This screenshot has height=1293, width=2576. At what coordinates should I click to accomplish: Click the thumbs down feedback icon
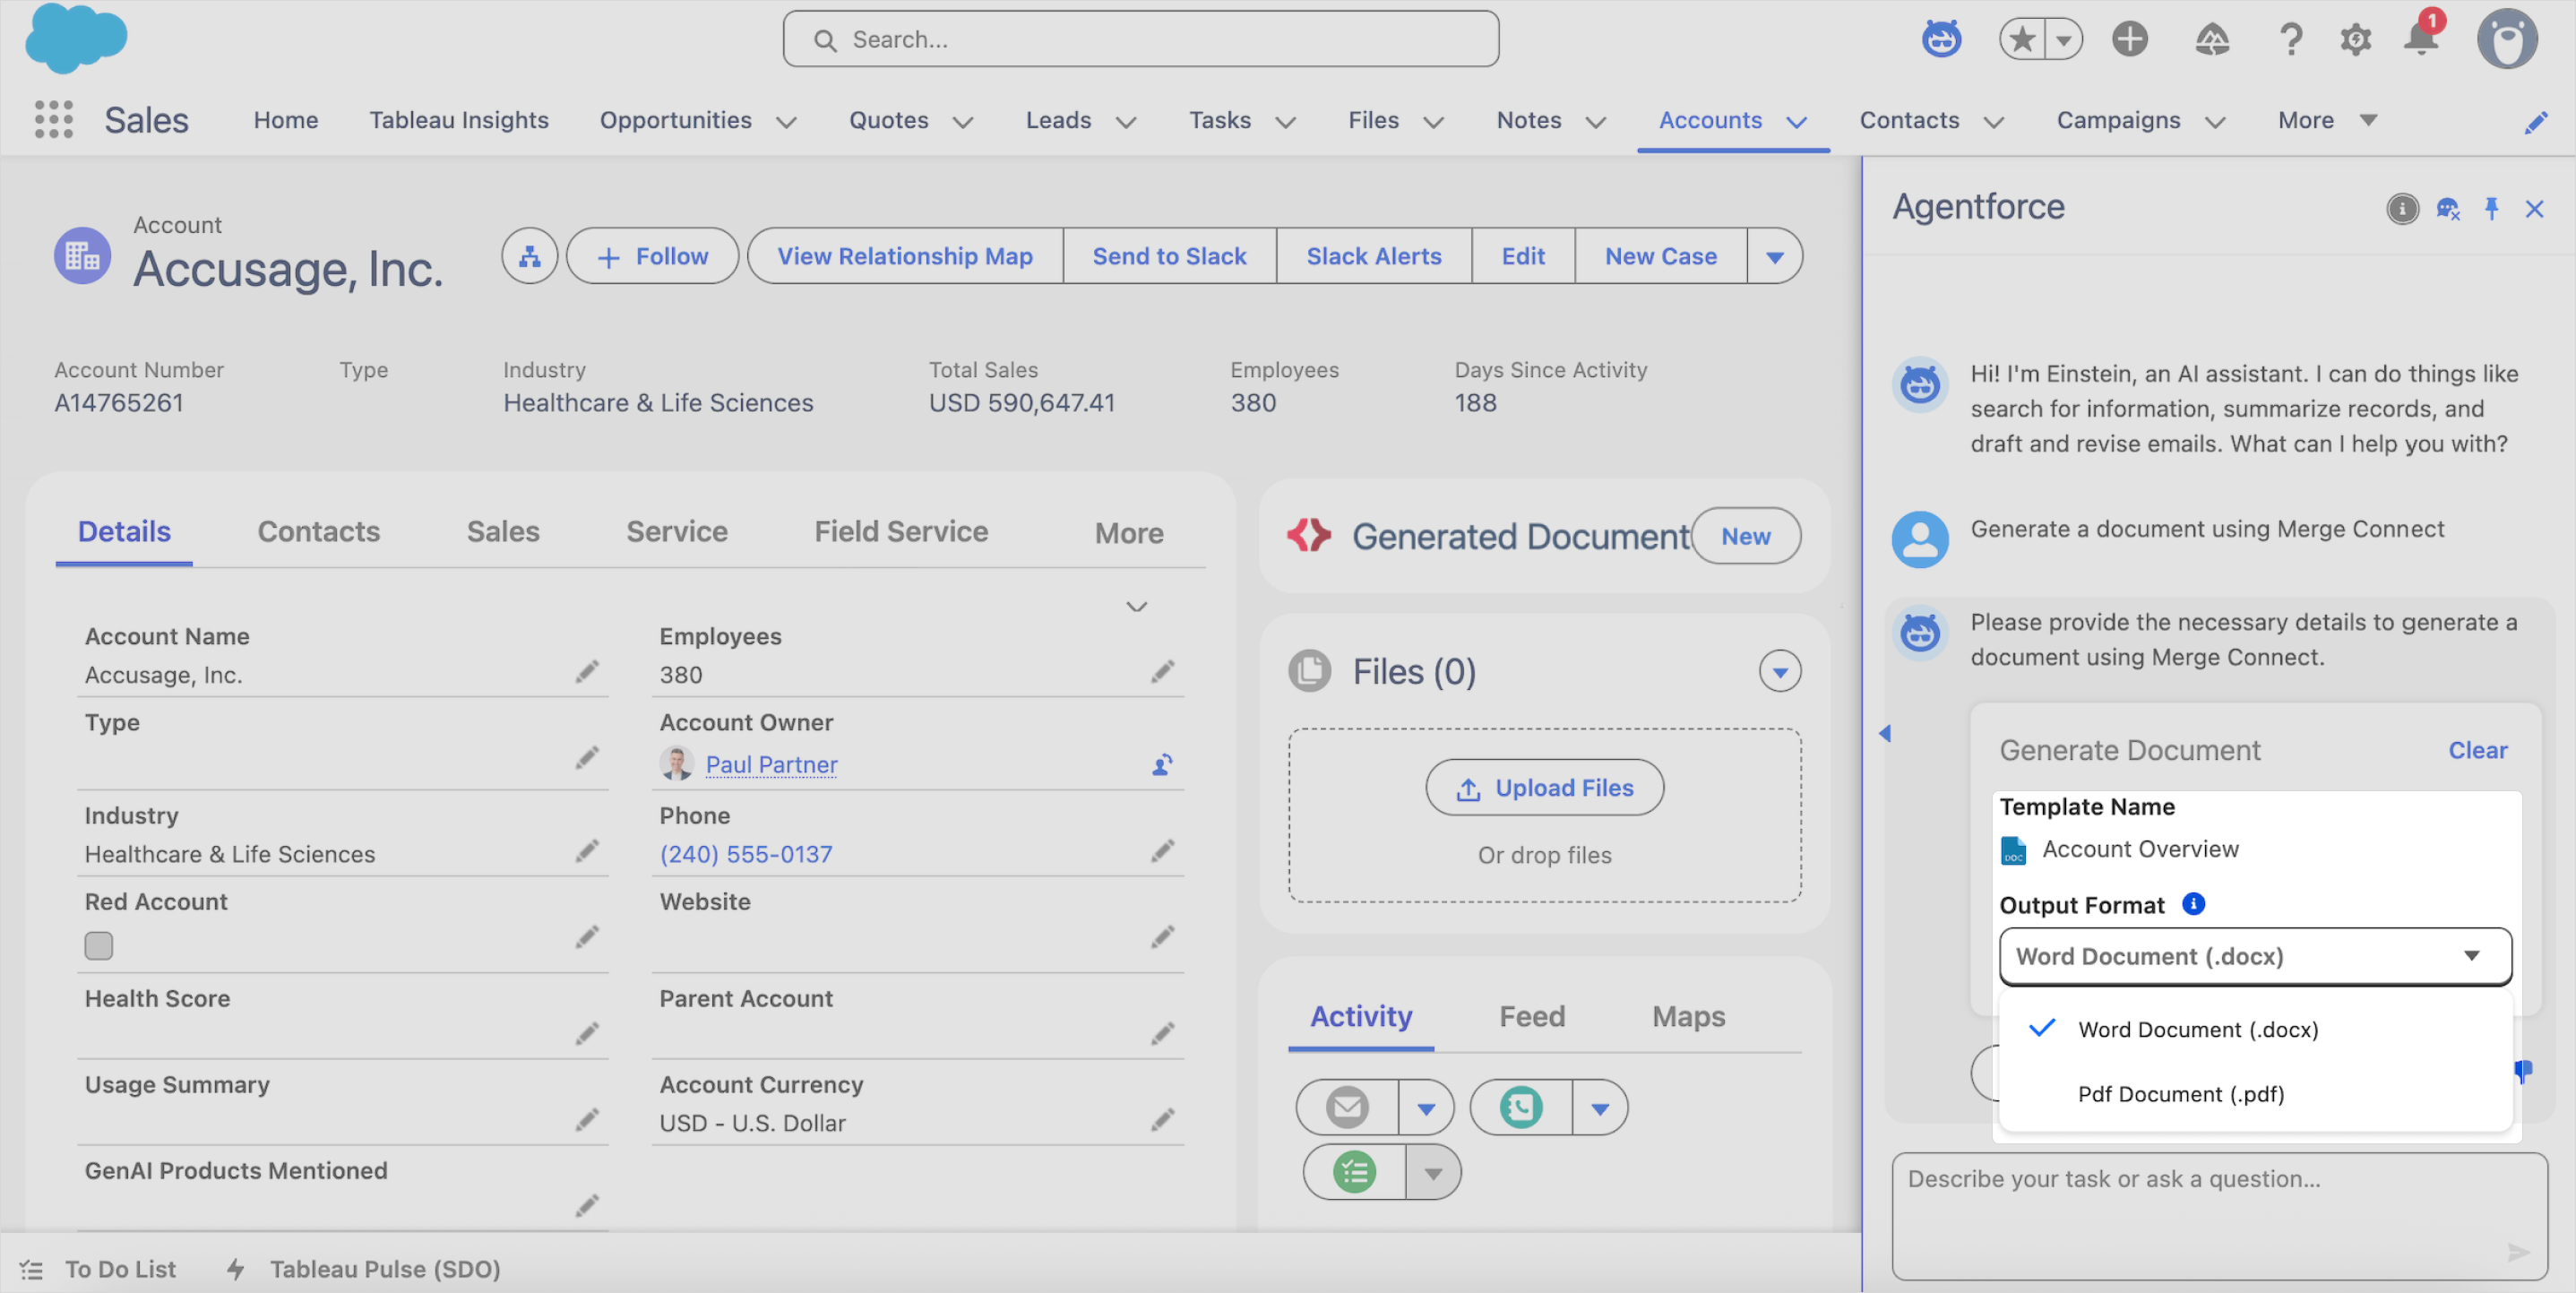2523,1071
